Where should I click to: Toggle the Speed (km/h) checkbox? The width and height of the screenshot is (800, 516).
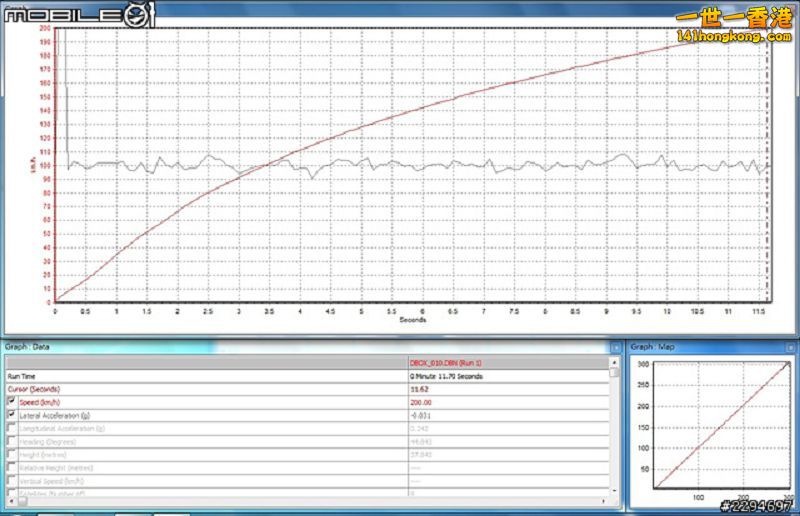click(x=12, y=401)
